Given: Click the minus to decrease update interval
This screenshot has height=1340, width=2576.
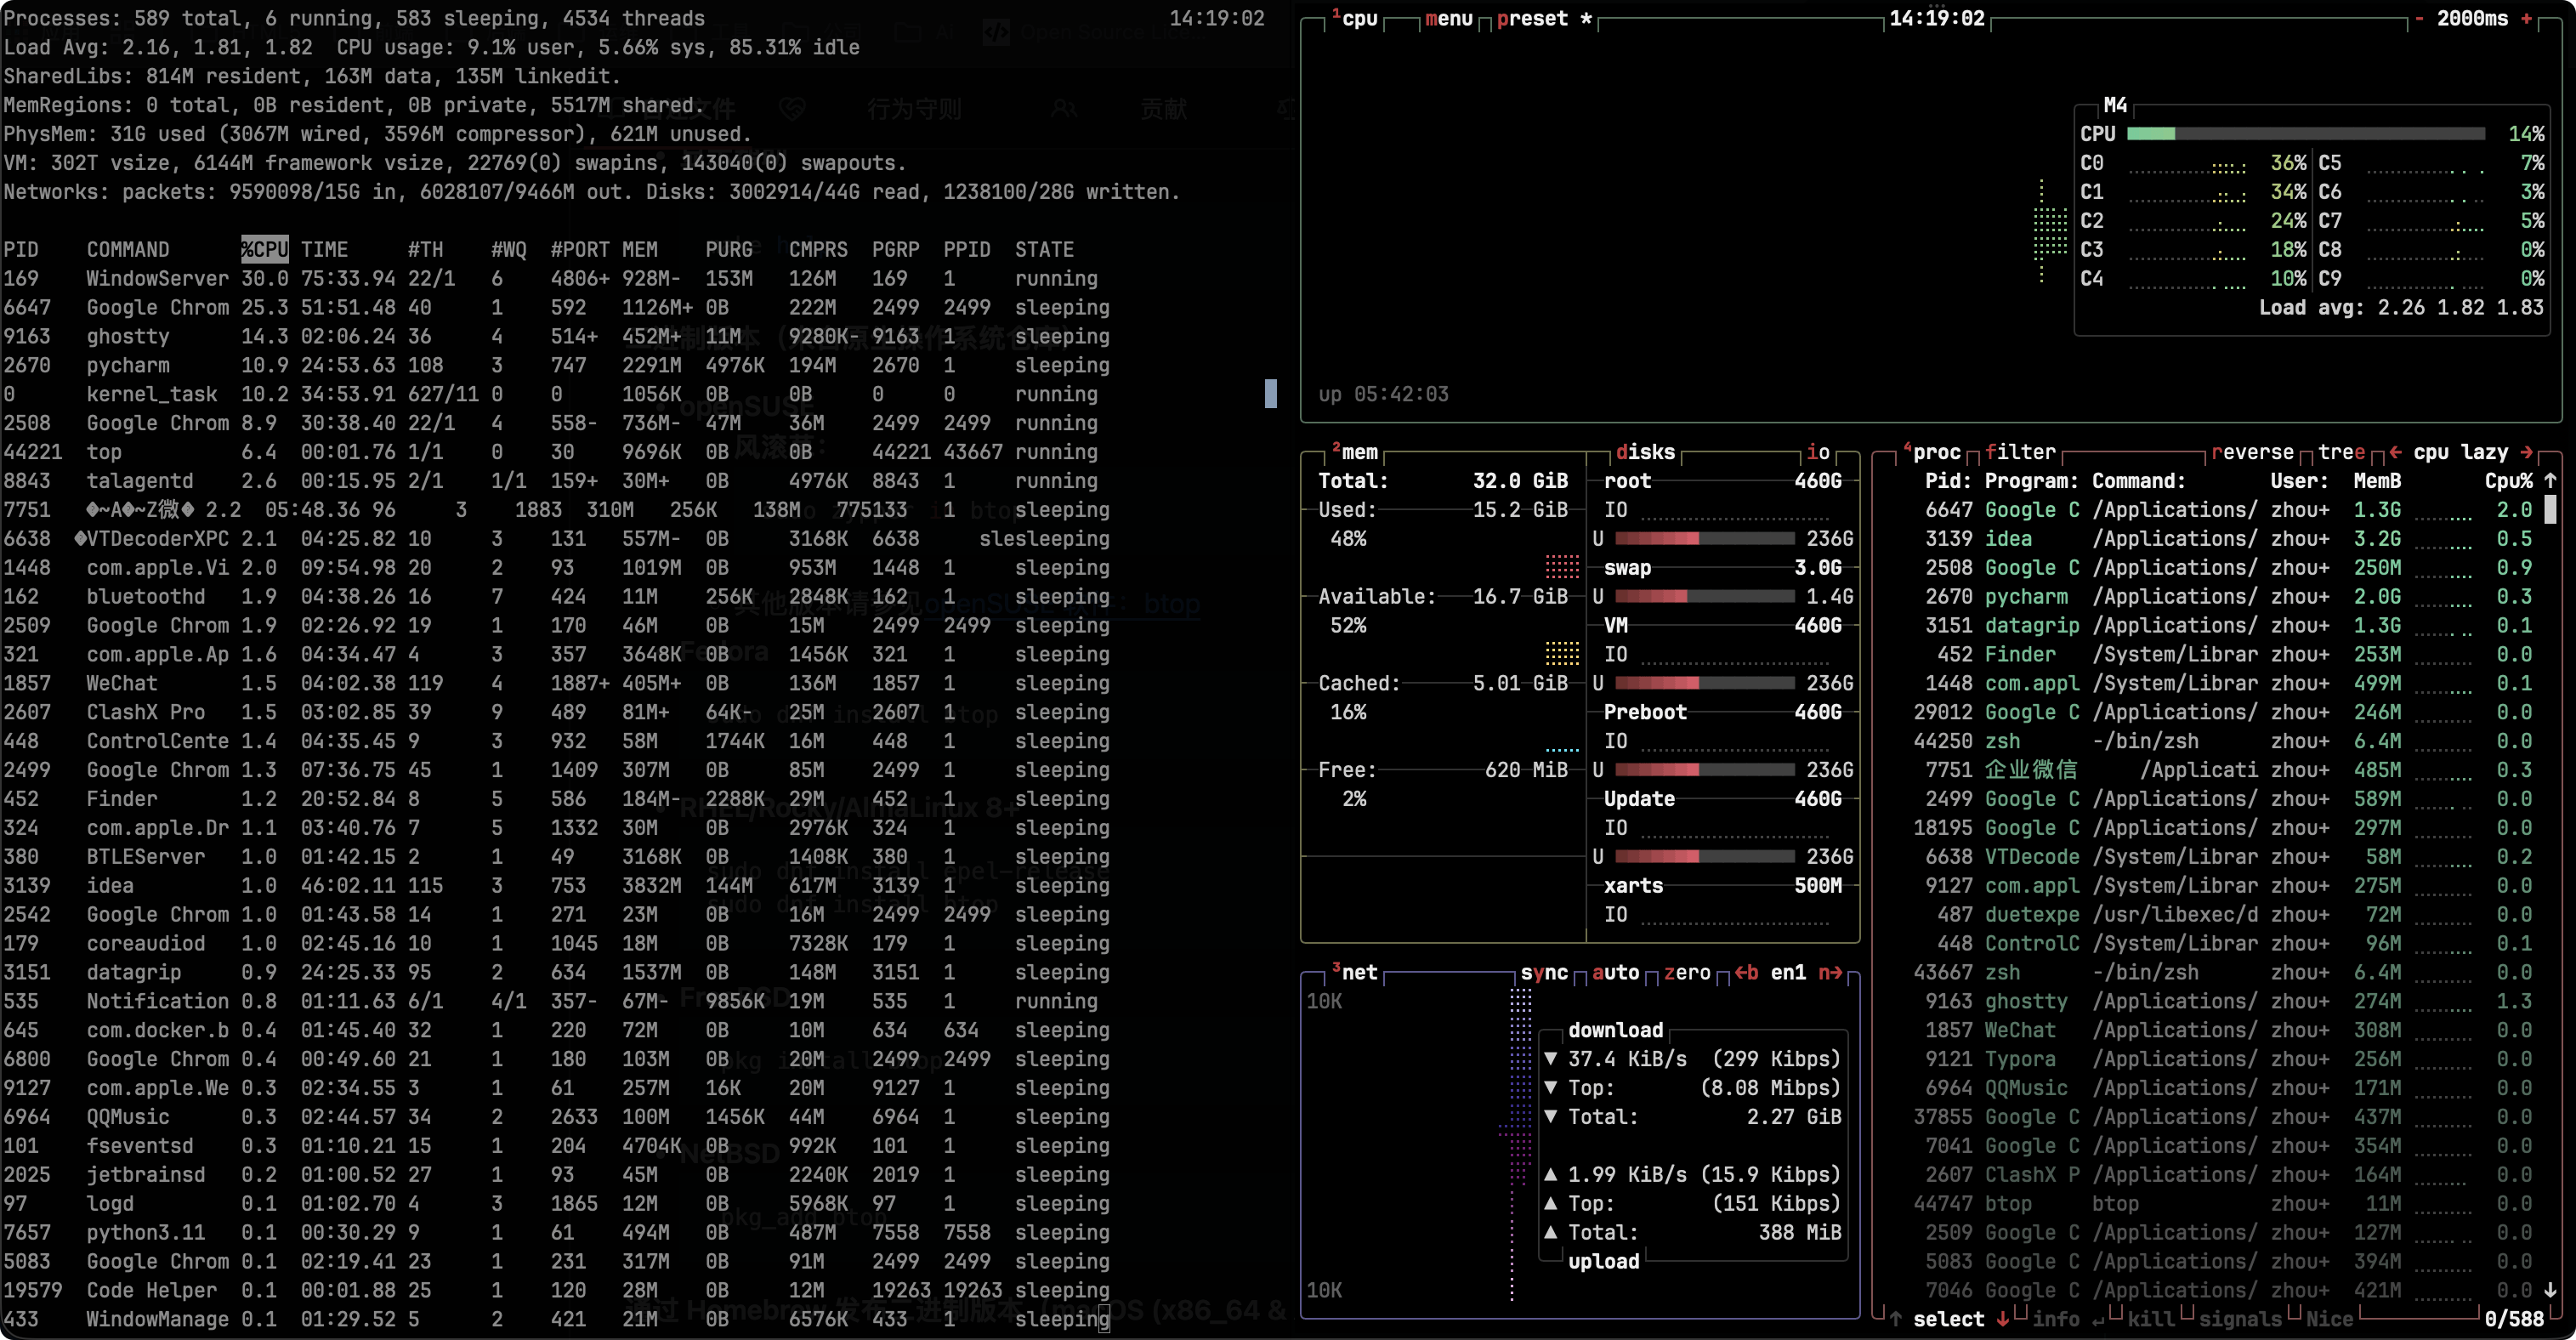Looking at the screenshot, I should pyautogui.click(x=2419, y=19).
